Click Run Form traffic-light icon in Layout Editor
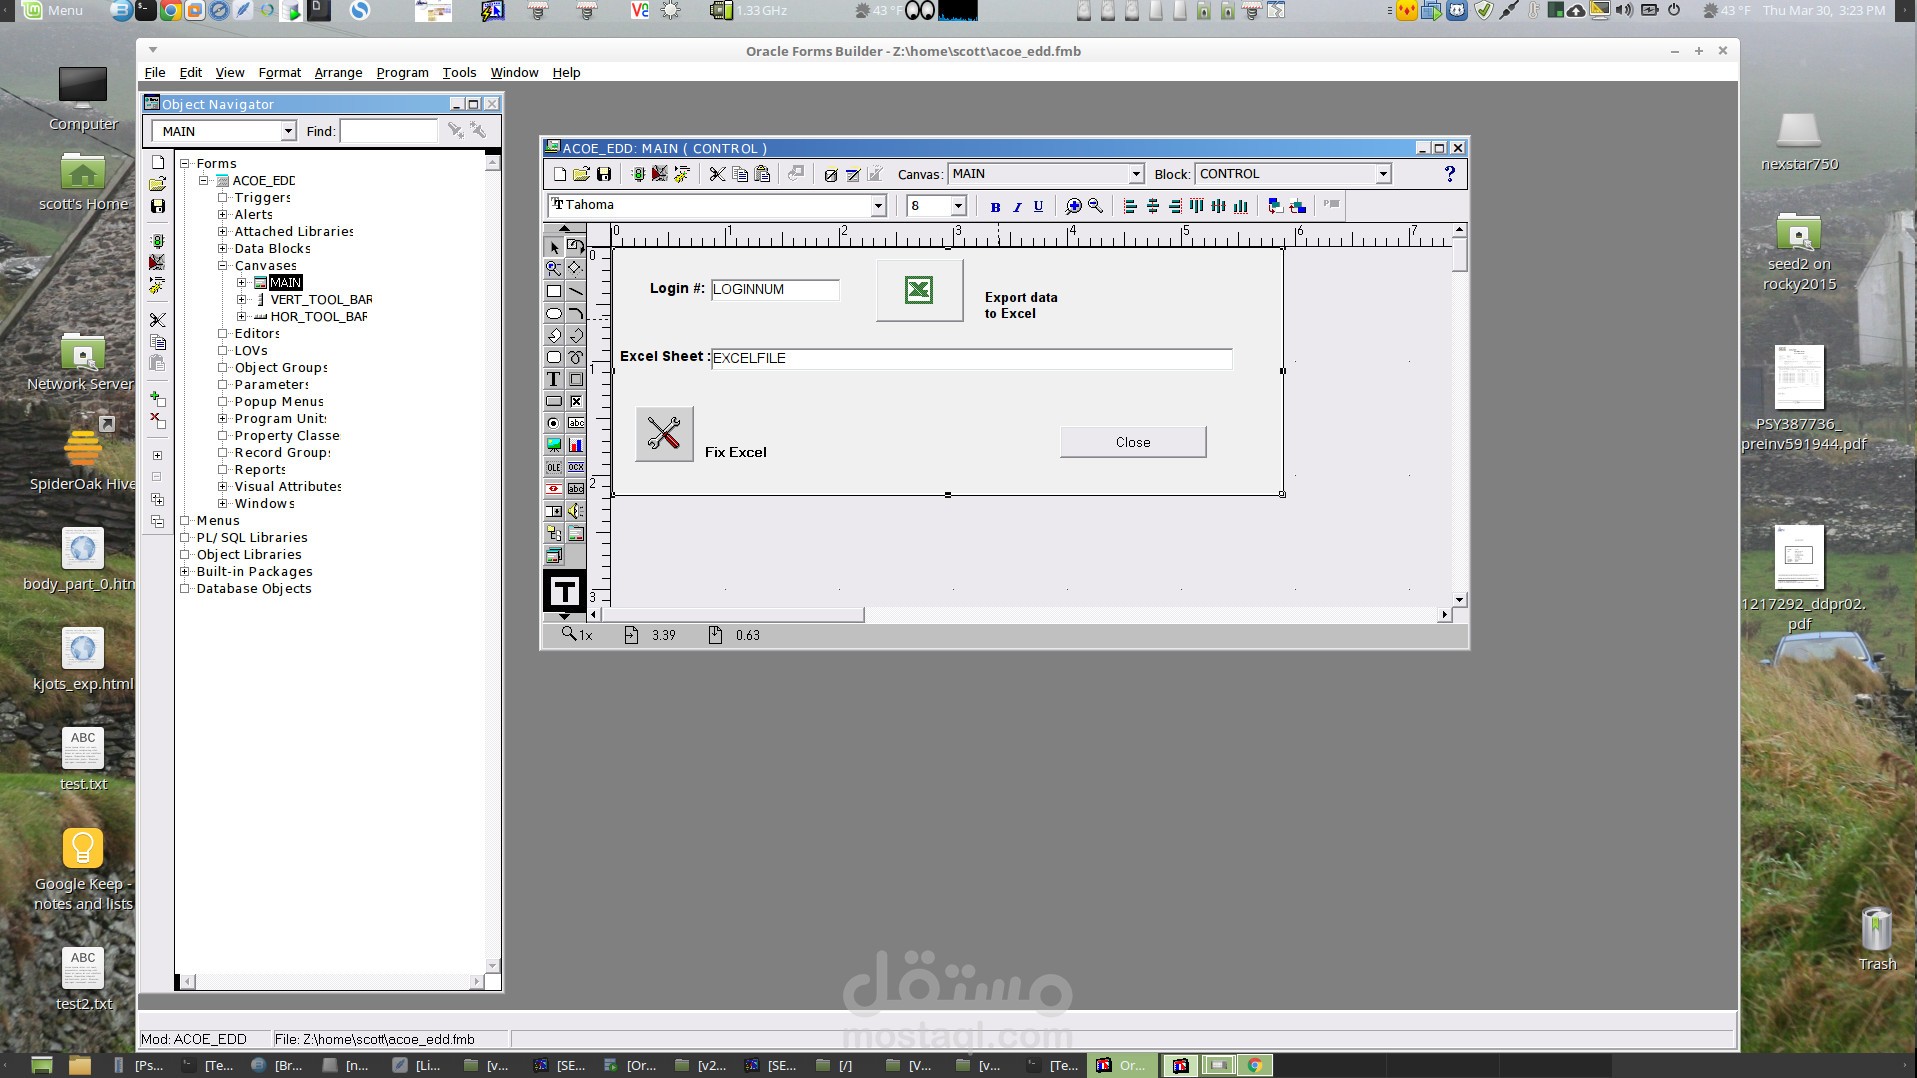The width and height of the screenshot is (1917, 1078). (637, 174)
